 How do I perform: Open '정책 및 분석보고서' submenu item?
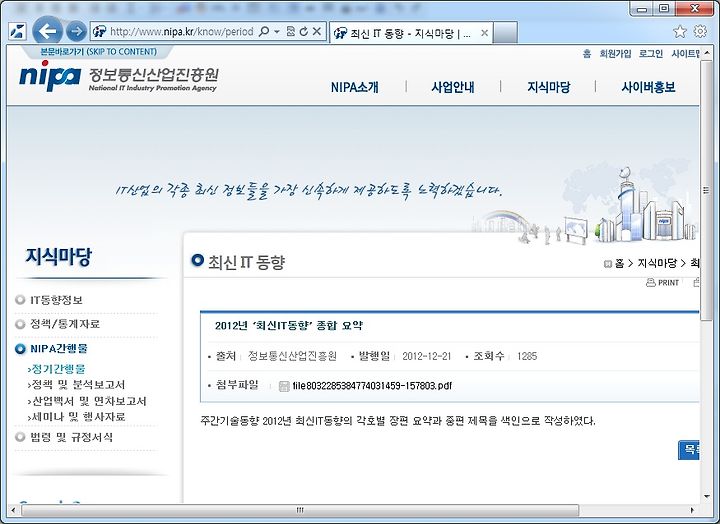coord(78,384)
